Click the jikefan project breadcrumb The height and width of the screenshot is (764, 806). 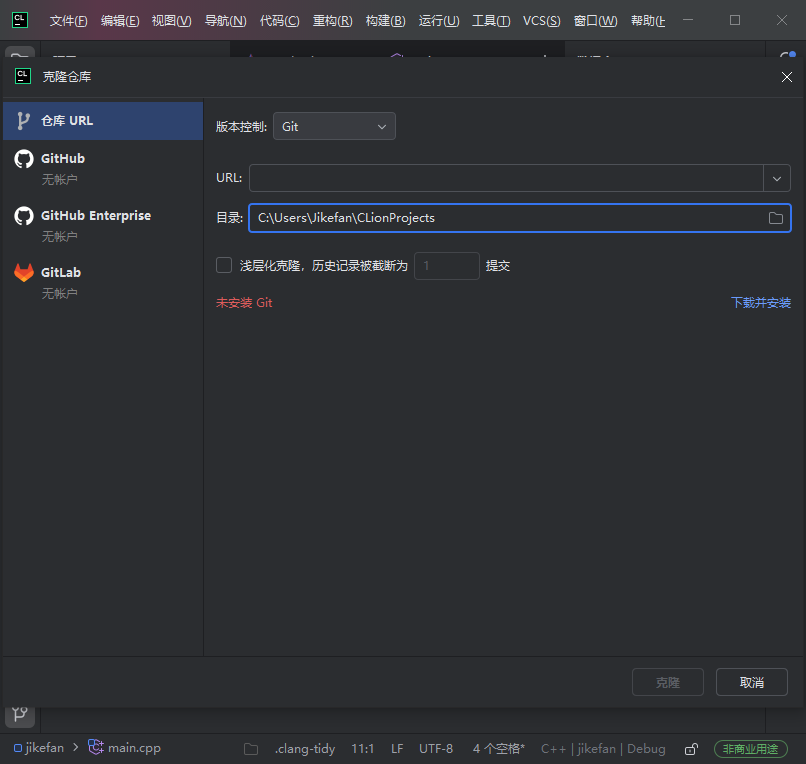[x=39, y=748]
